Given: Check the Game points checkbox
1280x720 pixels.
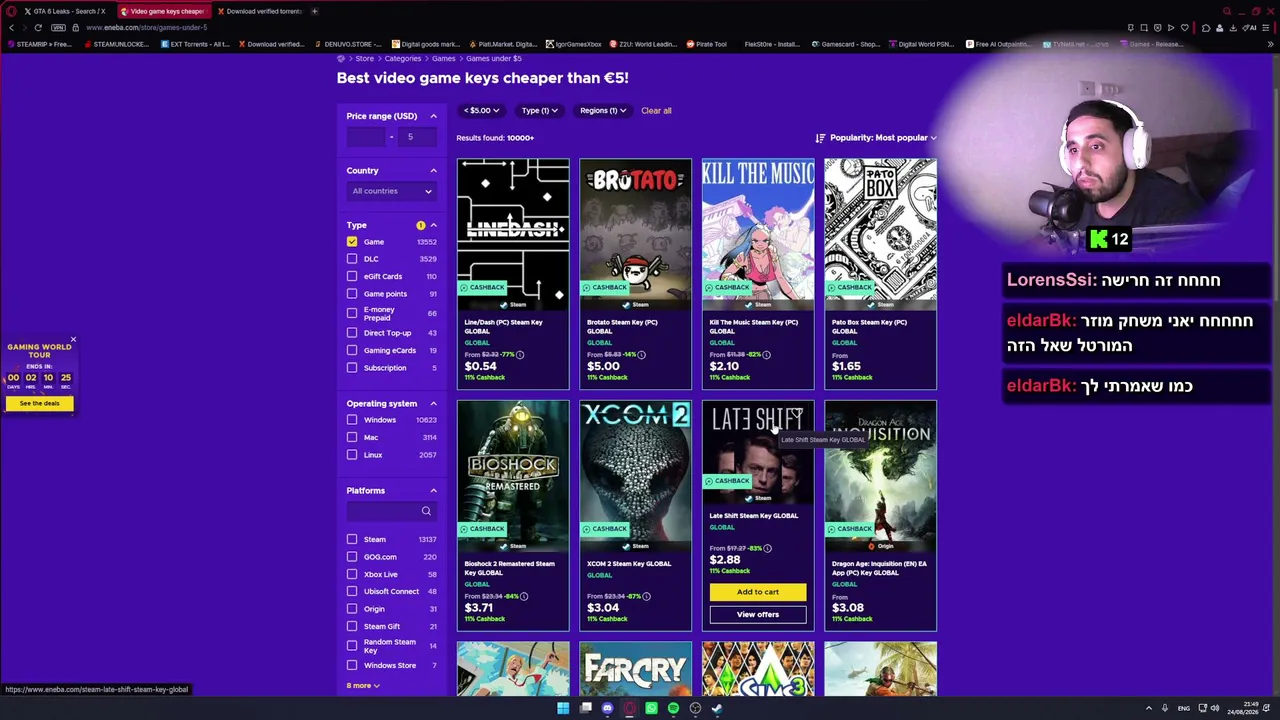Looking at the screenshot, I should [x=352, y=294].
